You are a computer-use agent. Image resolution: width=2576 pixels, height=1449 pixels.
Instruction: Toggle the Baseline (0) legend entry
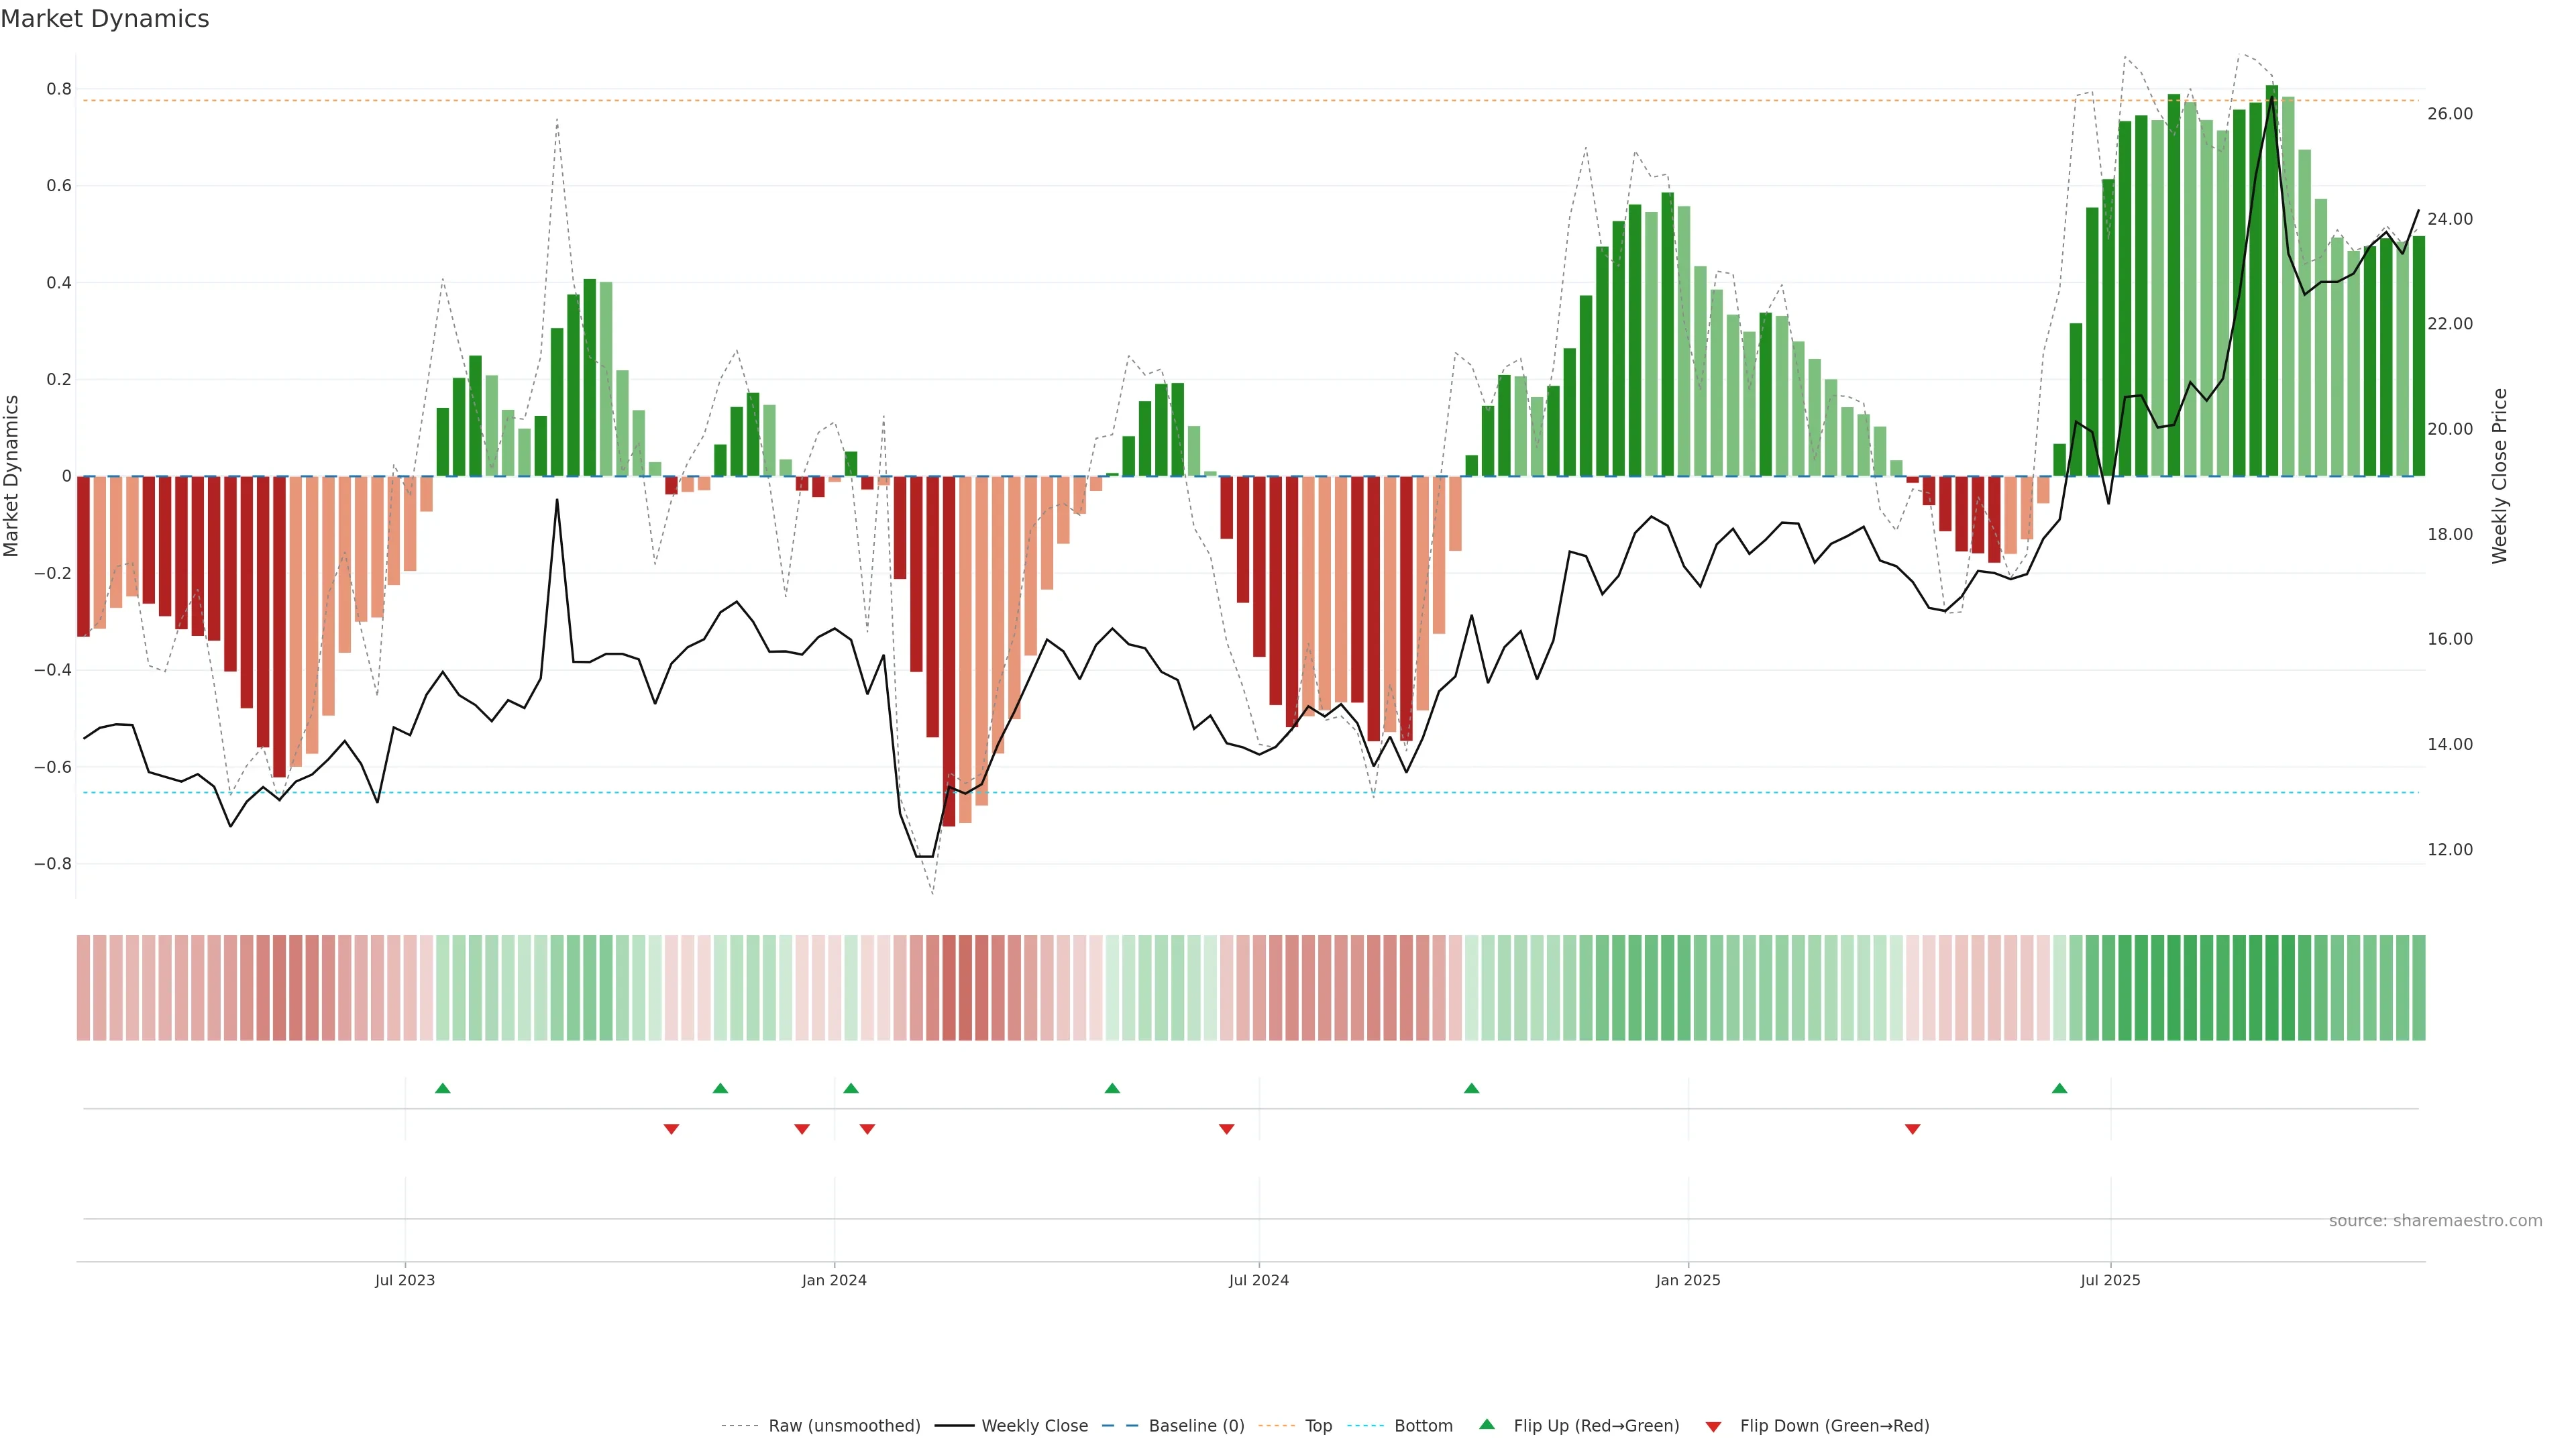pyautogui.click(x=1196, y=1426)
